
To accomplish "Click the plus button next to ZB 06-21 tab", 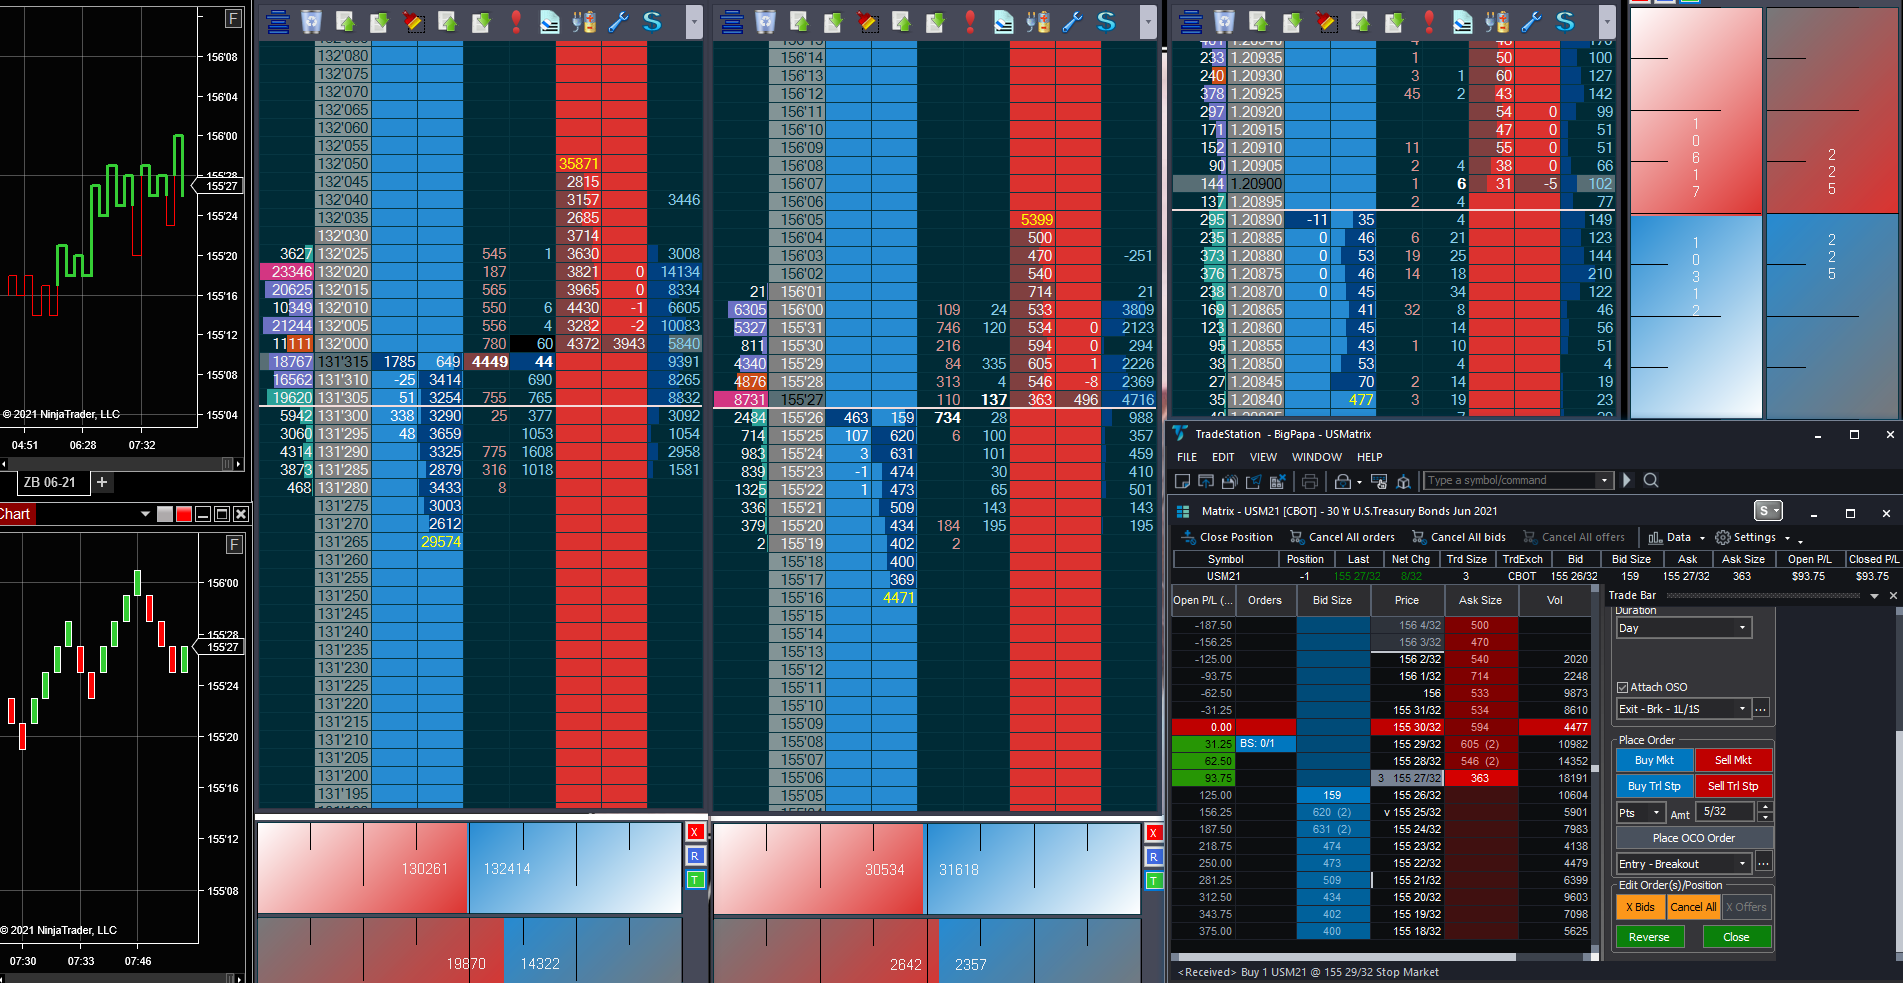I will coord(102,482).
